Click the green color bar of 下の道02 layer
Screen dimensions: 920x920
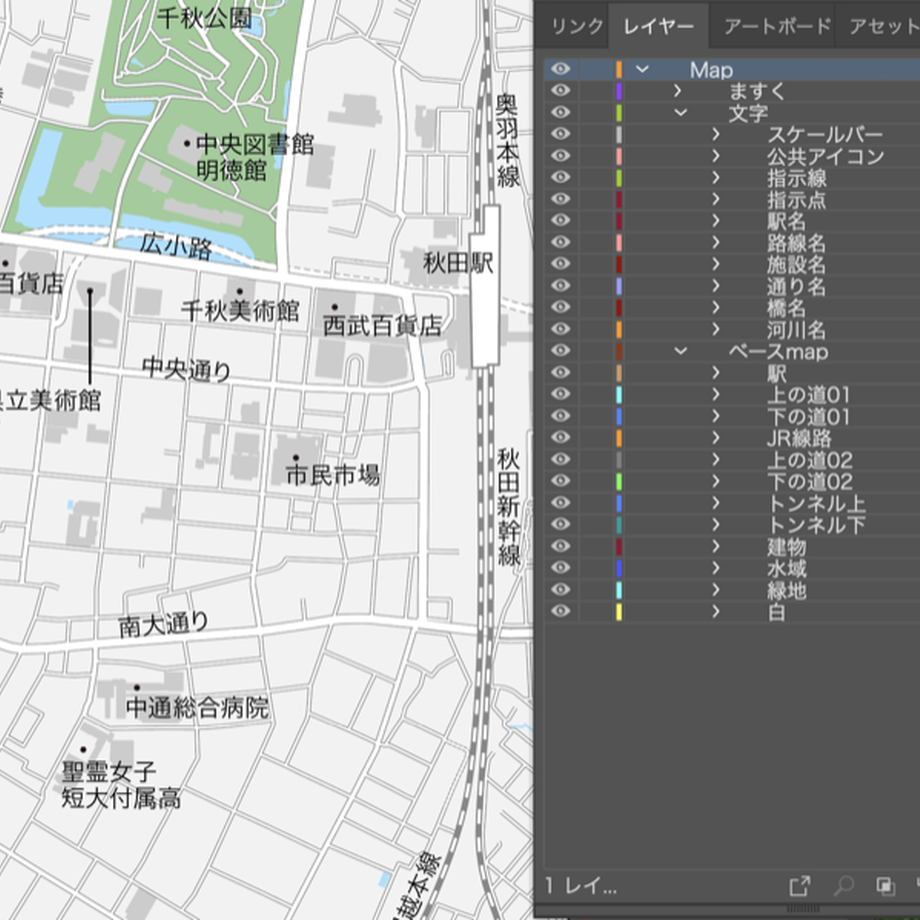coord(619,481)
